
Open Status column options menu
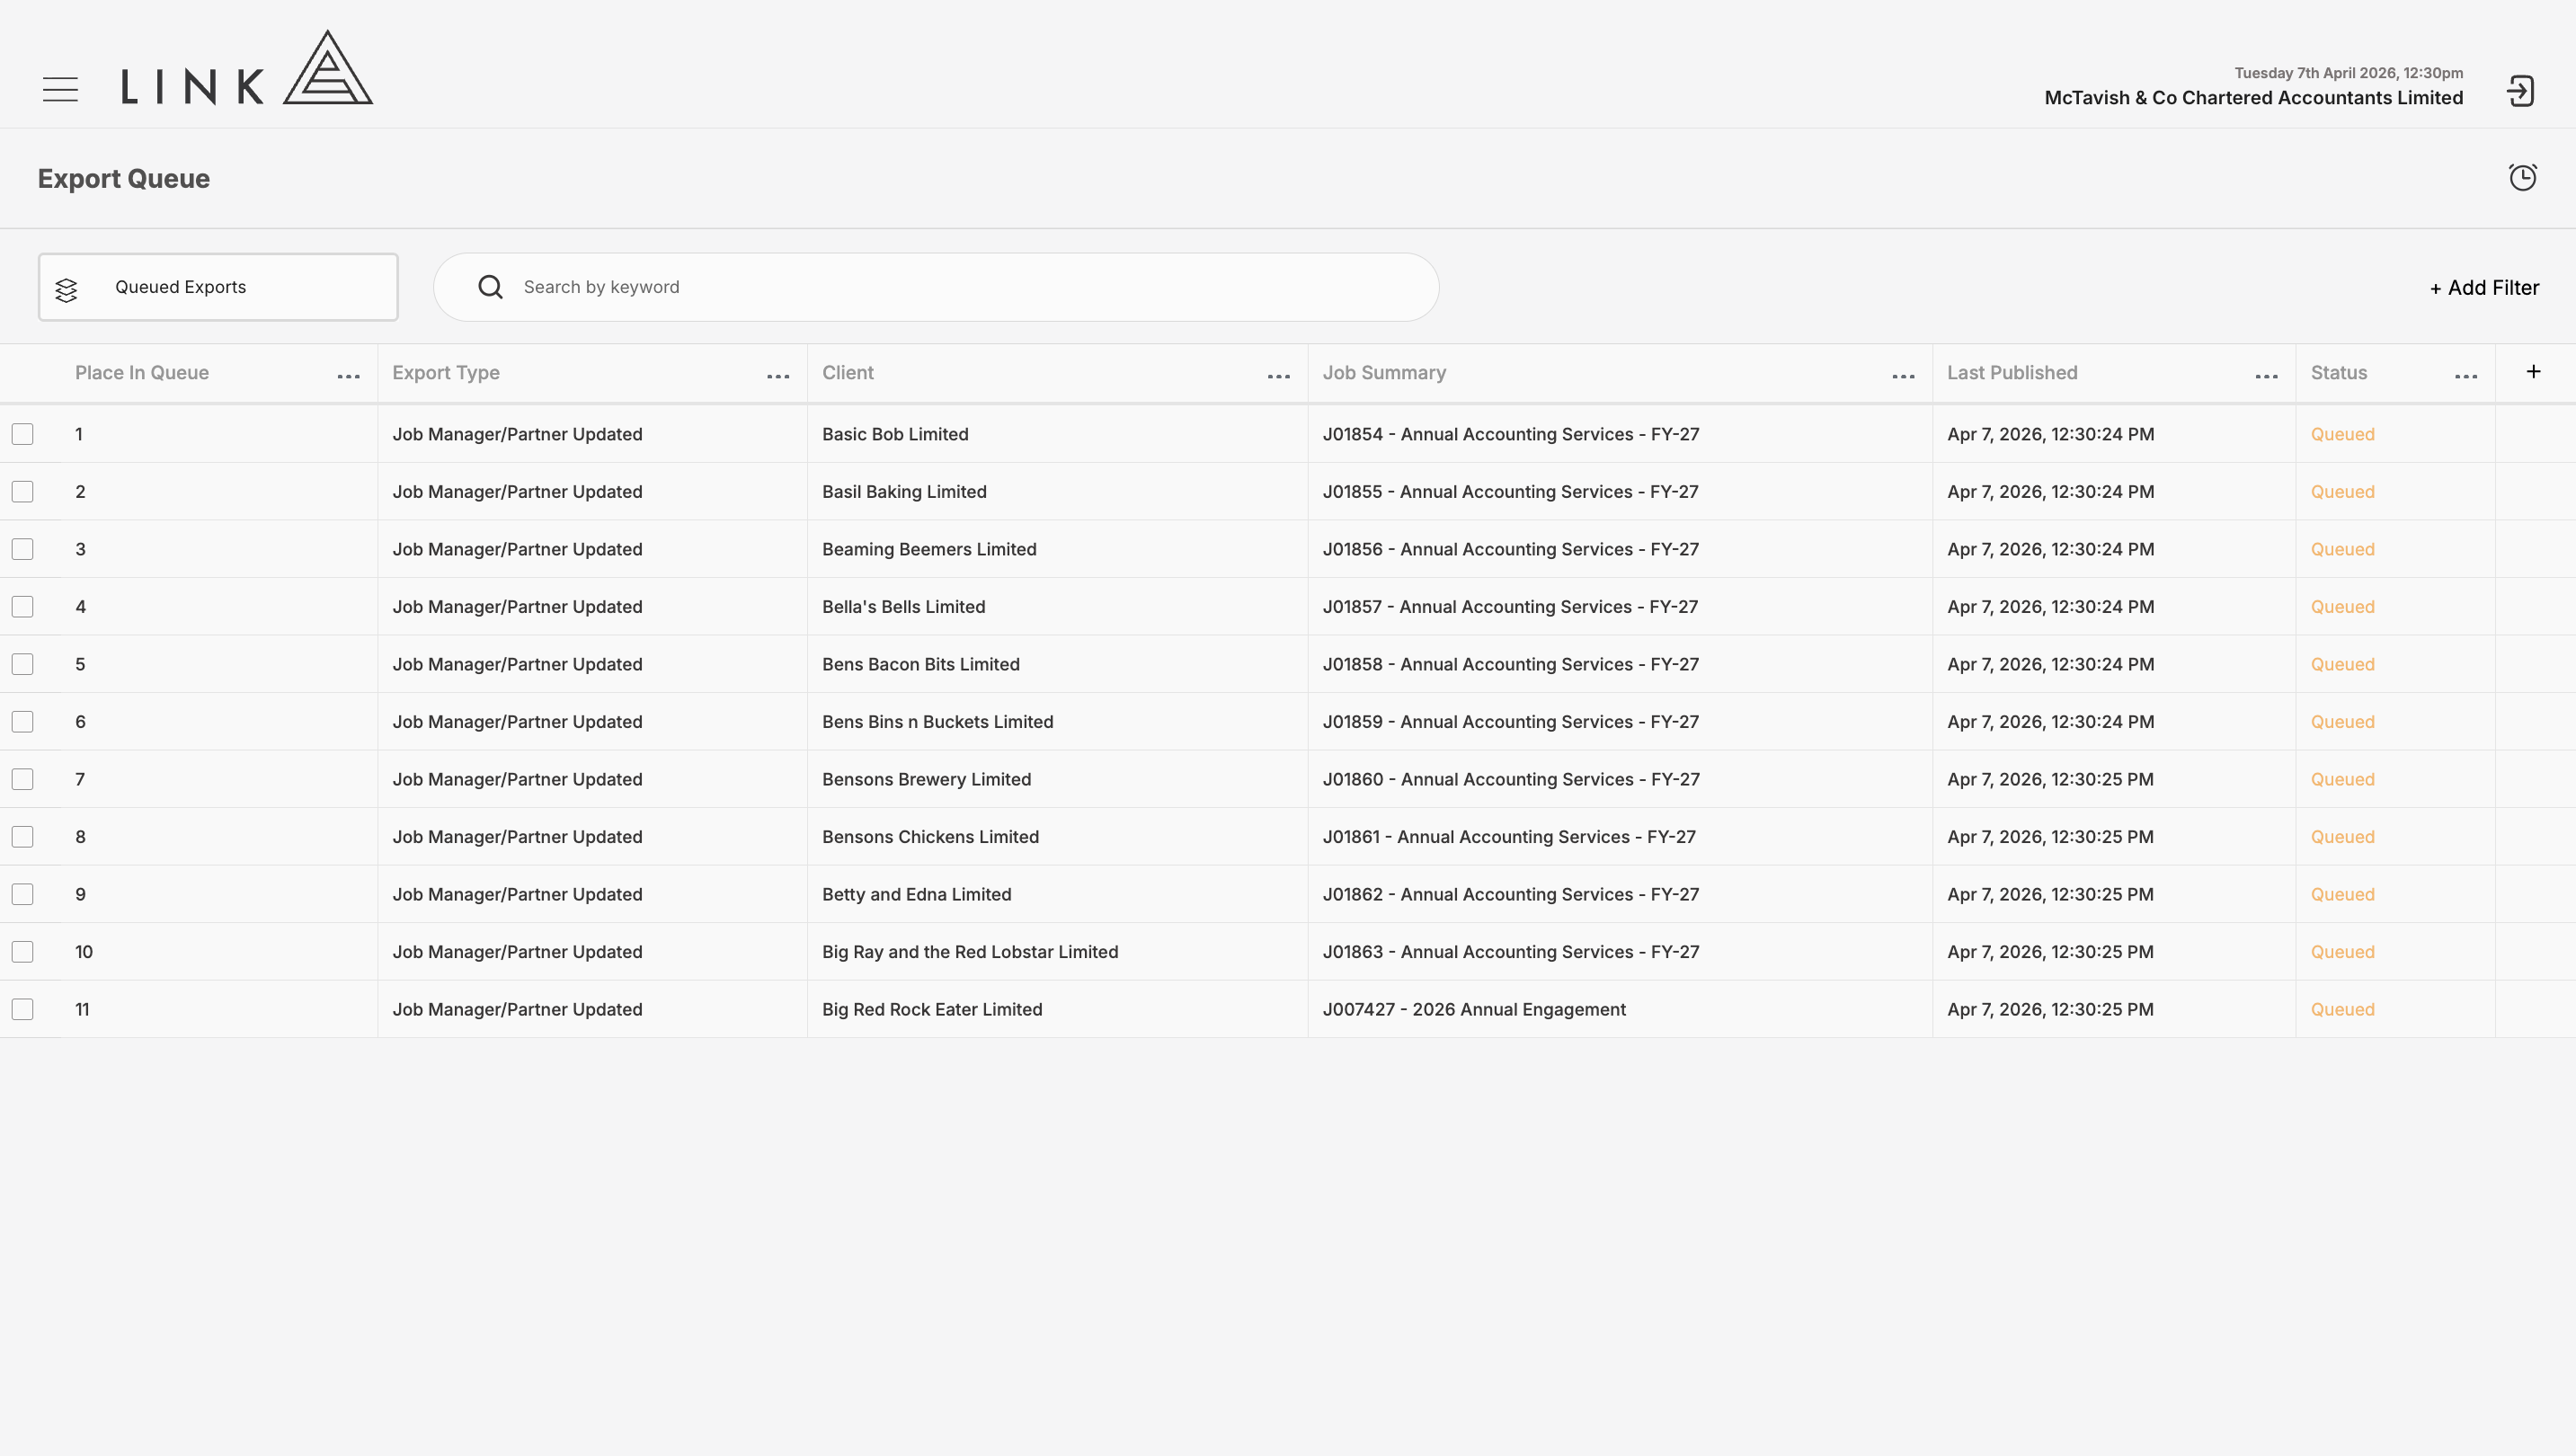click(2466, 377)
